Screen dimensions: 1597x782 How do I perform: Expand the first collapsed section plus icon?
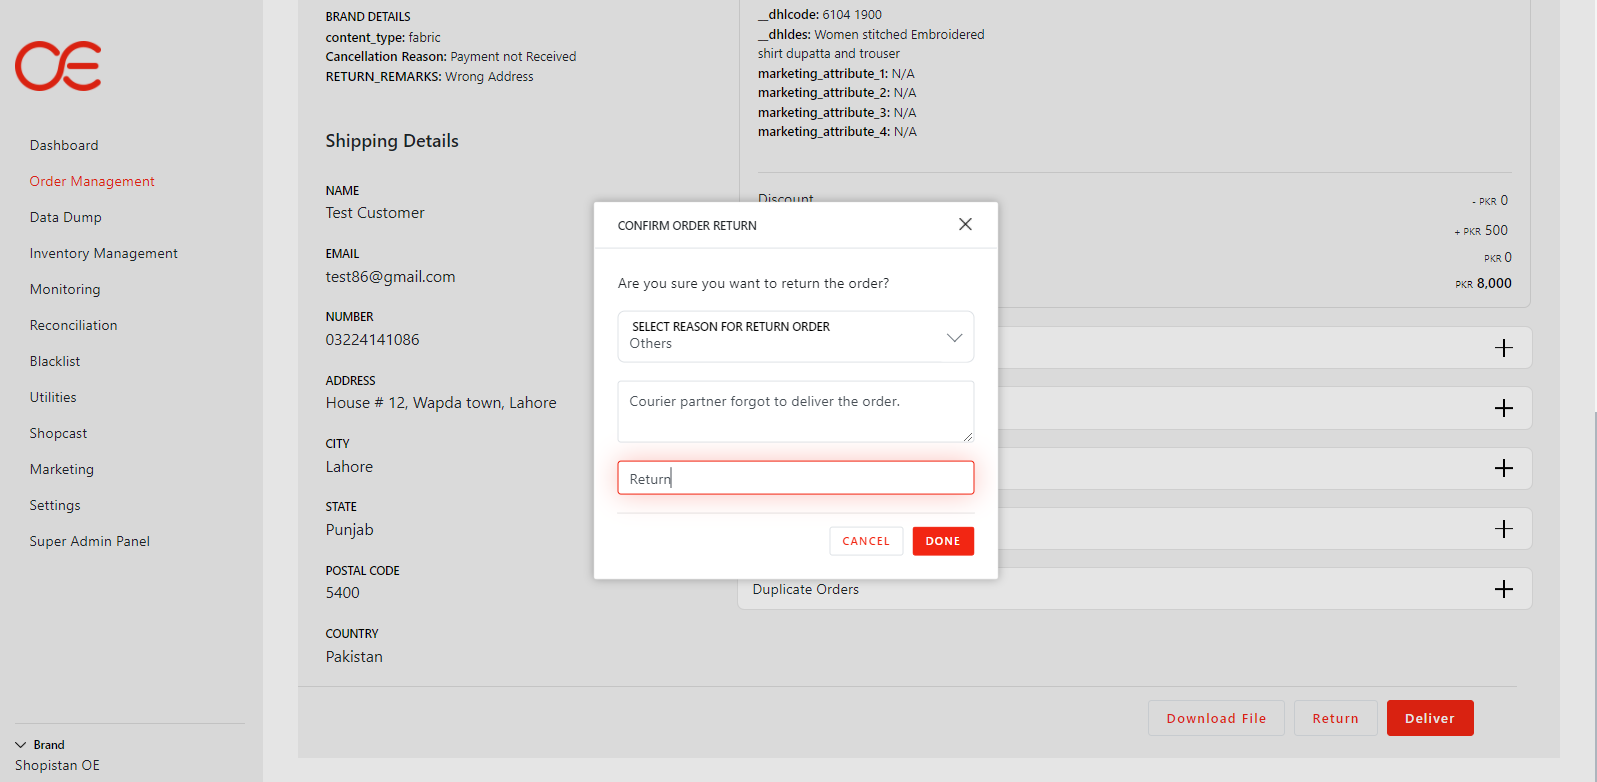coord(1503,348)
